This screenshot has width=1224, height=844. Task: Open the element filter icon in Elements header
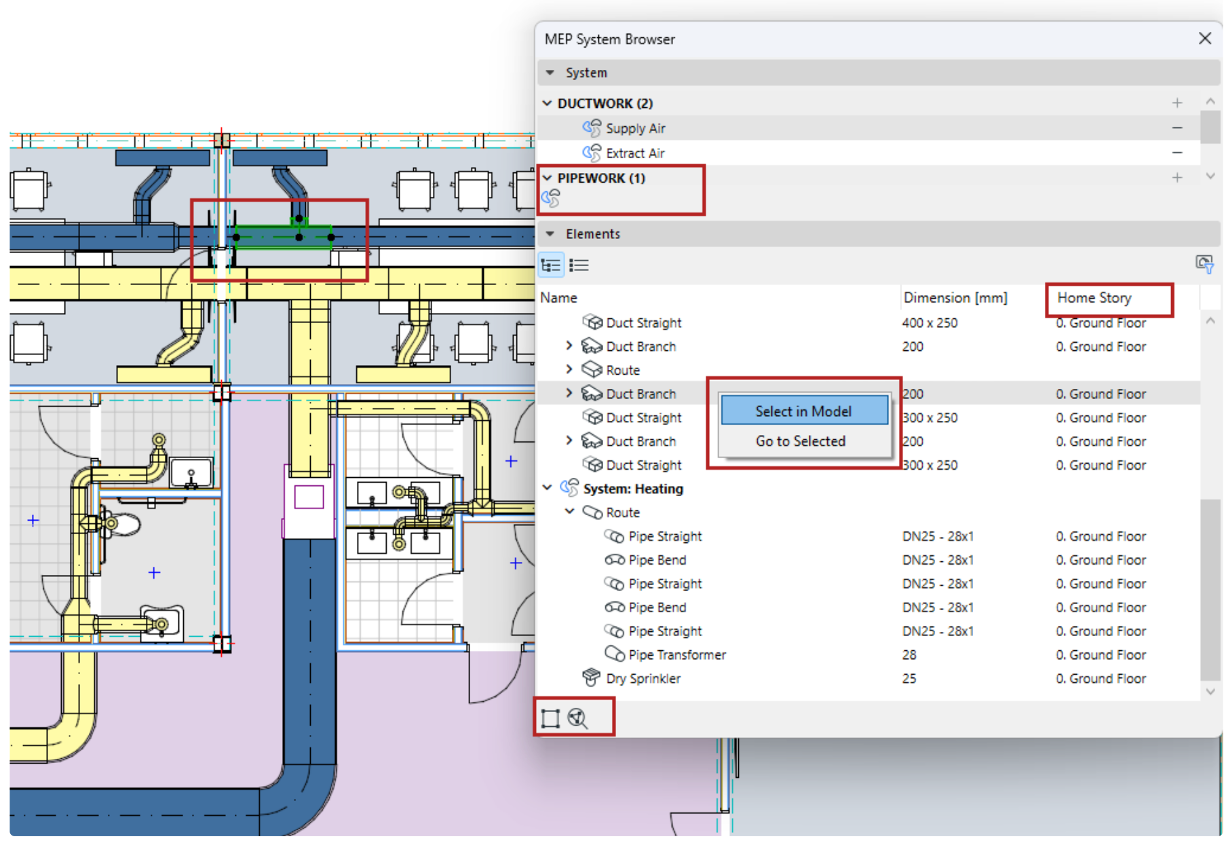(x=1204, y=264)
